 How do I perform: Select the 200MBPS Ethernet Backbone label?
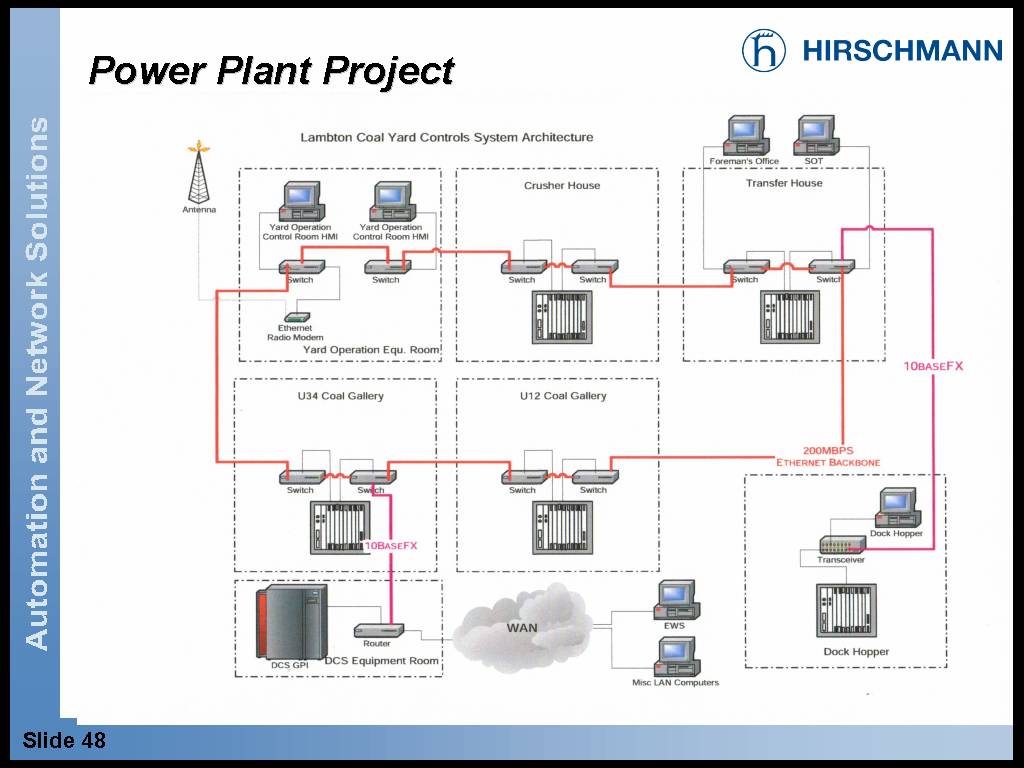[827, 456]
